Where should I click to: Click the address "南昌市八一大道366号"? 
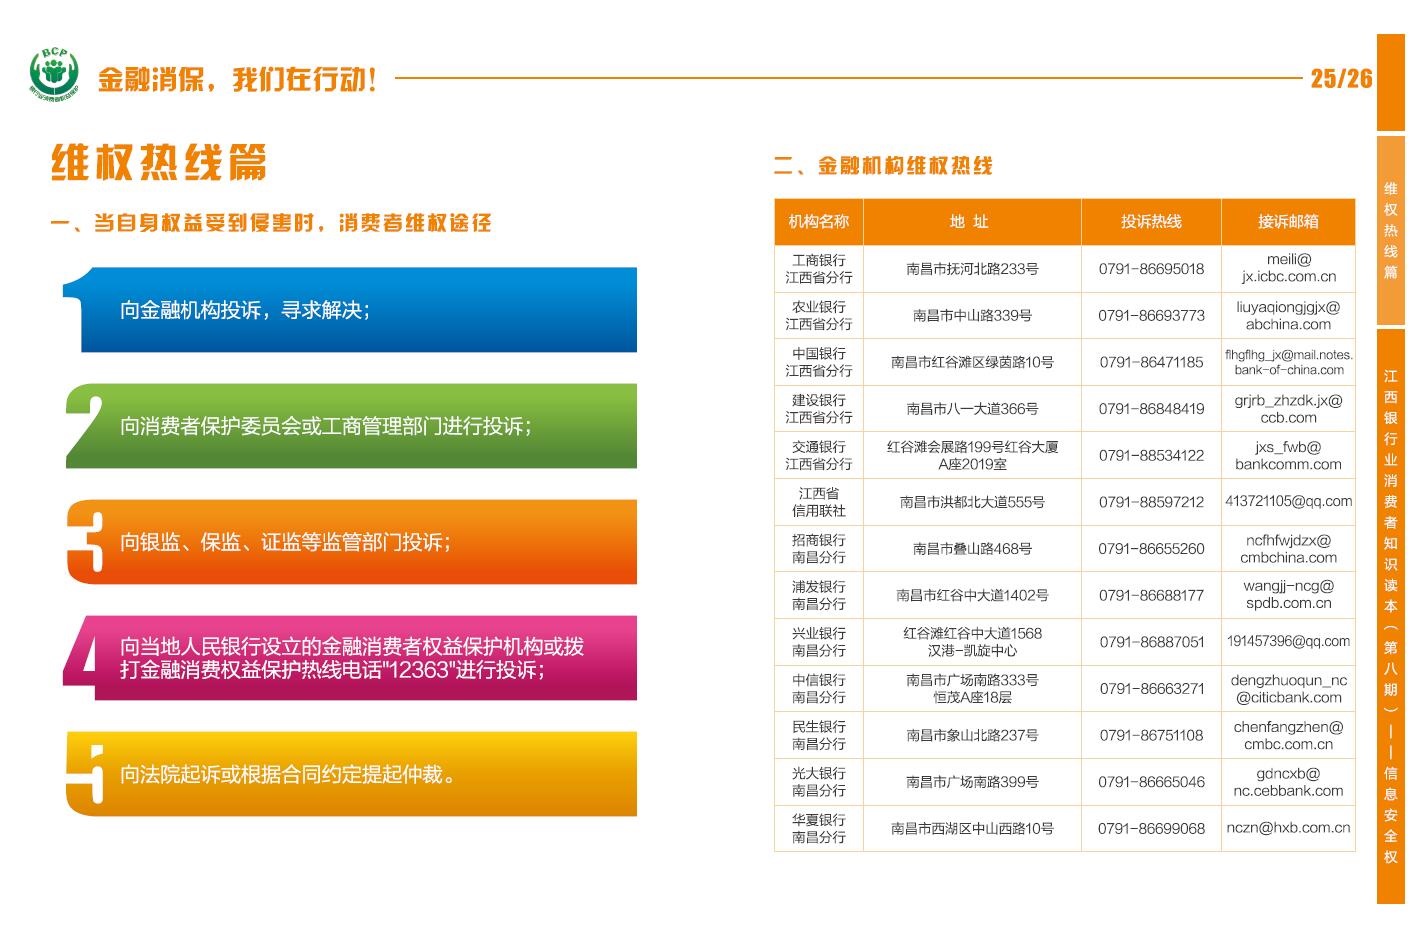point(972,409)
